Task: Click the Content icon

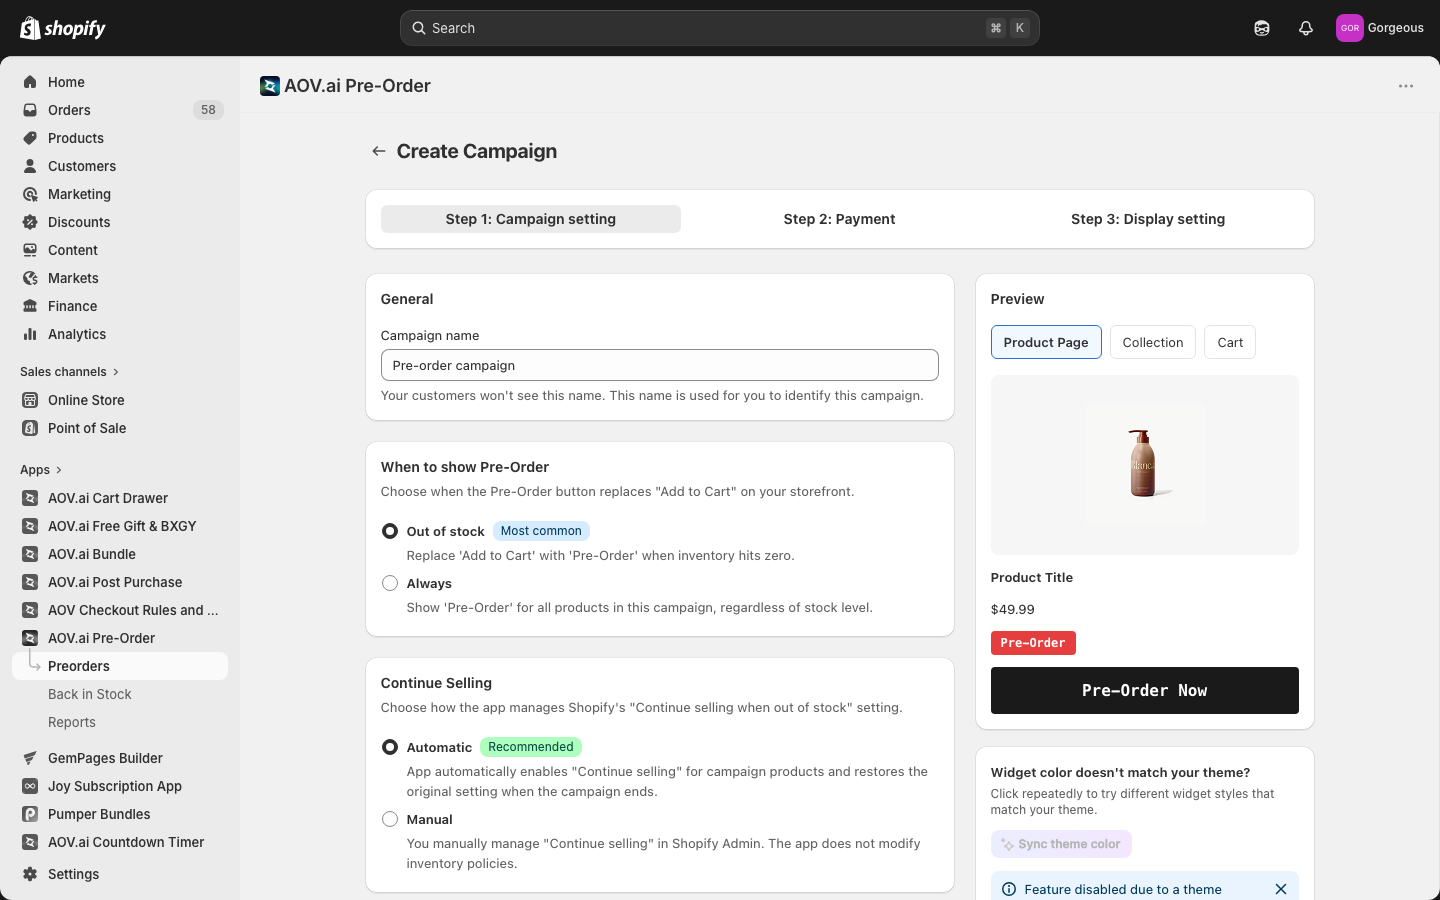Action: coord(30,250)
